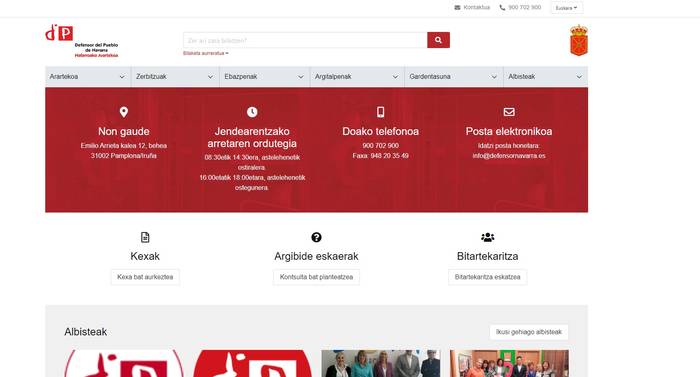The image size is (700, 377).
Task: Click the Posta elektronikoa heading
Action: (x=509, y=131)
